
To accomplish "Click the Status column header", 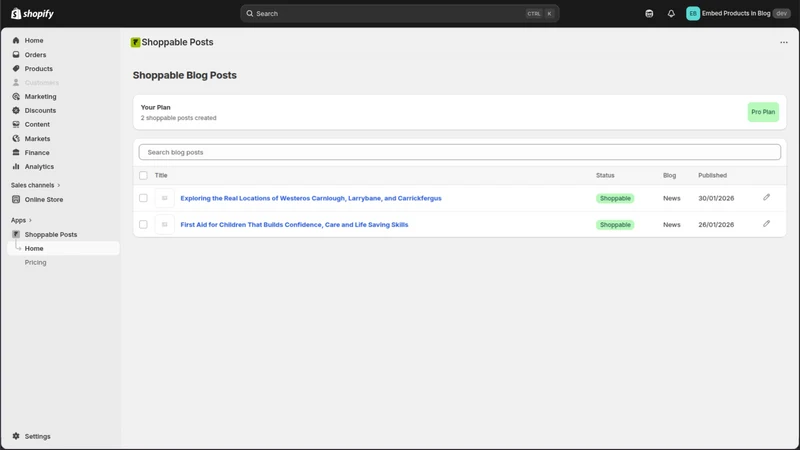I will [x=605, y=176].
